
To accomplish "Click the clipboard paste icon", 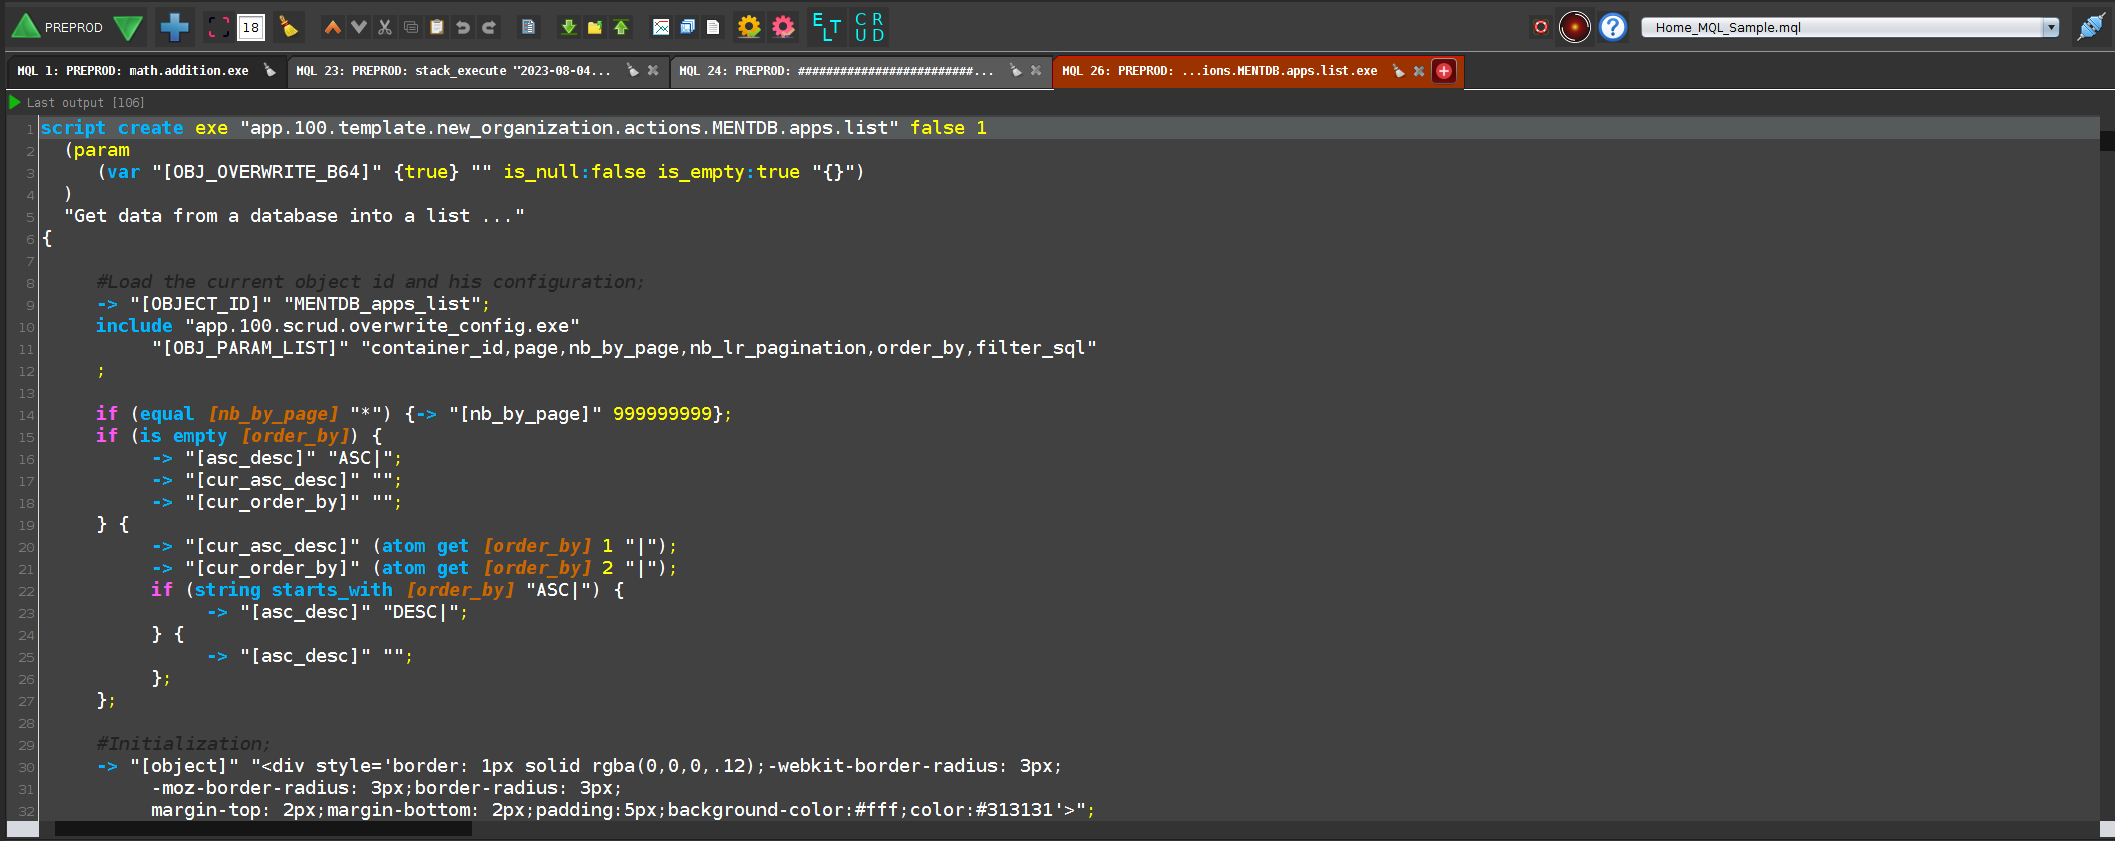I will click(x=437, y=27).
